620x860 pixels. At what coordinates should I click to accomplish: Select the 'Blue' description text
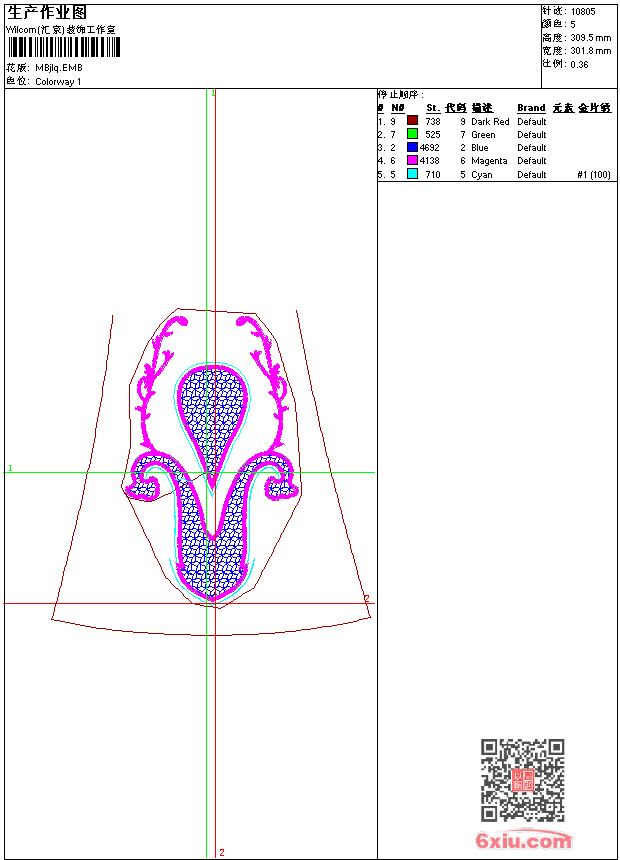480,148
